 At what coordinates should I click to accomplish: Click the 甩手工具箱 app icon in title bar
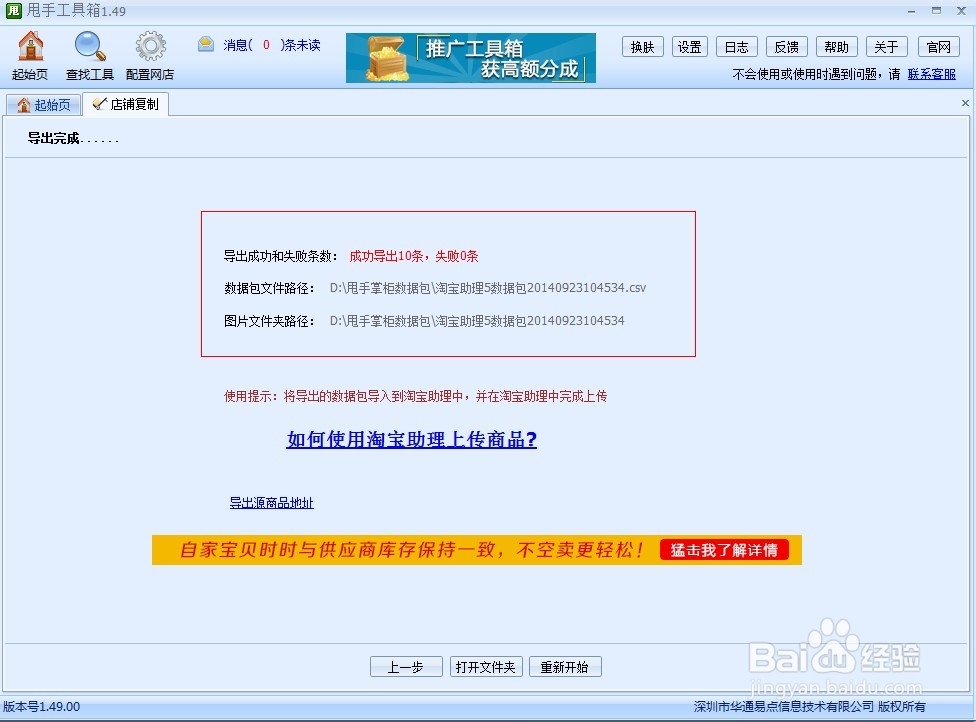pos(14,11)
